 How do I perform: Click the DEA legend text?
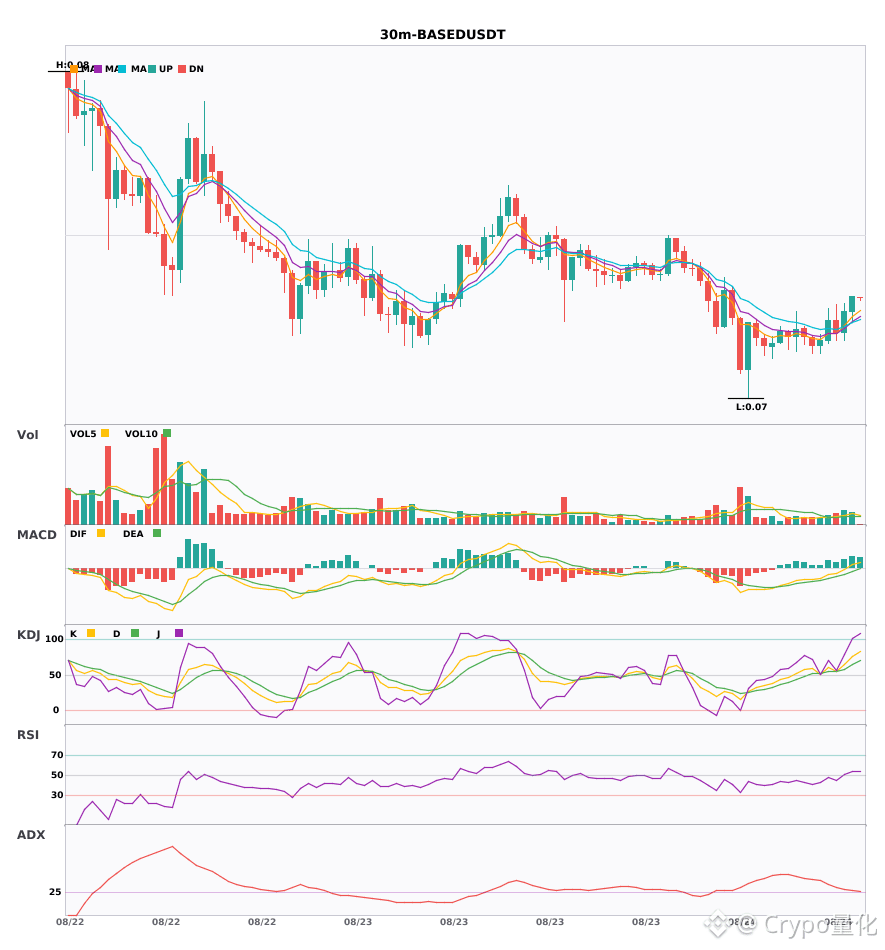[133, 534]
